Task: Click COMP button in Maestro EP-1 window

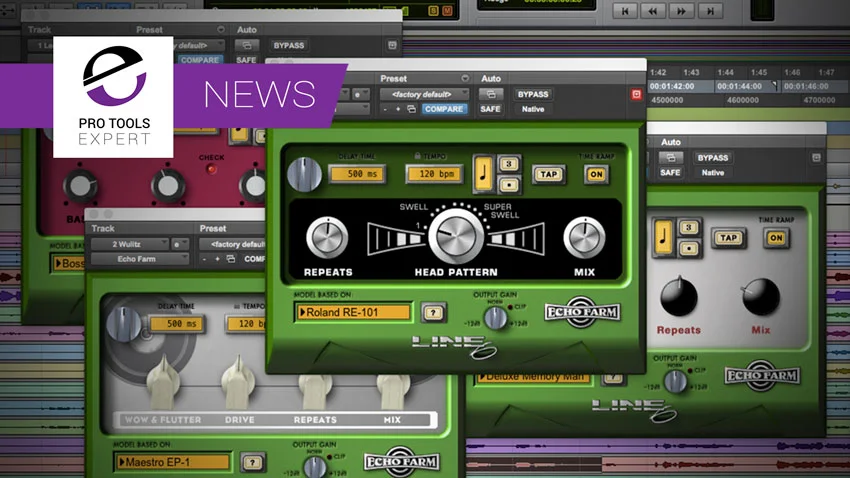Action: pyautogui.click(x=254, y=259)
